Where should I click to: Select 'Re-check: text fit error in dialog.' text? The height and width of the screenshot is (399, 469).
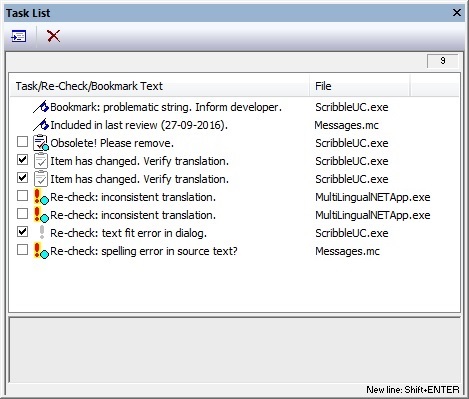tap(128, 233)
